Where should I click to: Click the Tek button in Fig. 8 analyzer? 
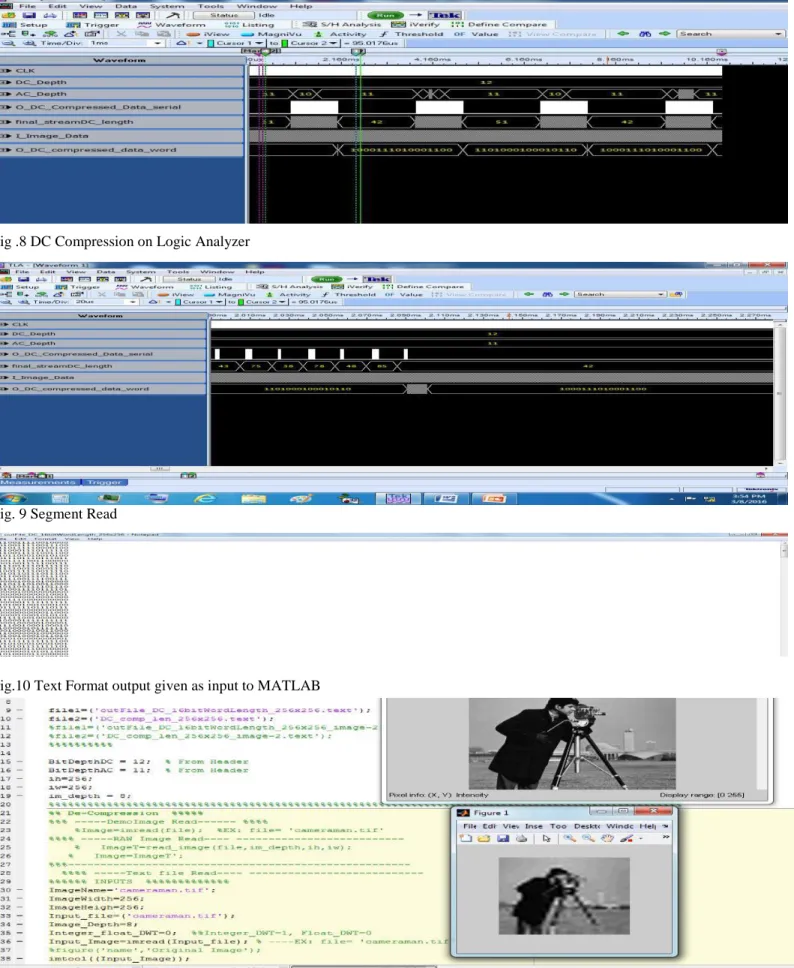click(x=445, y=15)
